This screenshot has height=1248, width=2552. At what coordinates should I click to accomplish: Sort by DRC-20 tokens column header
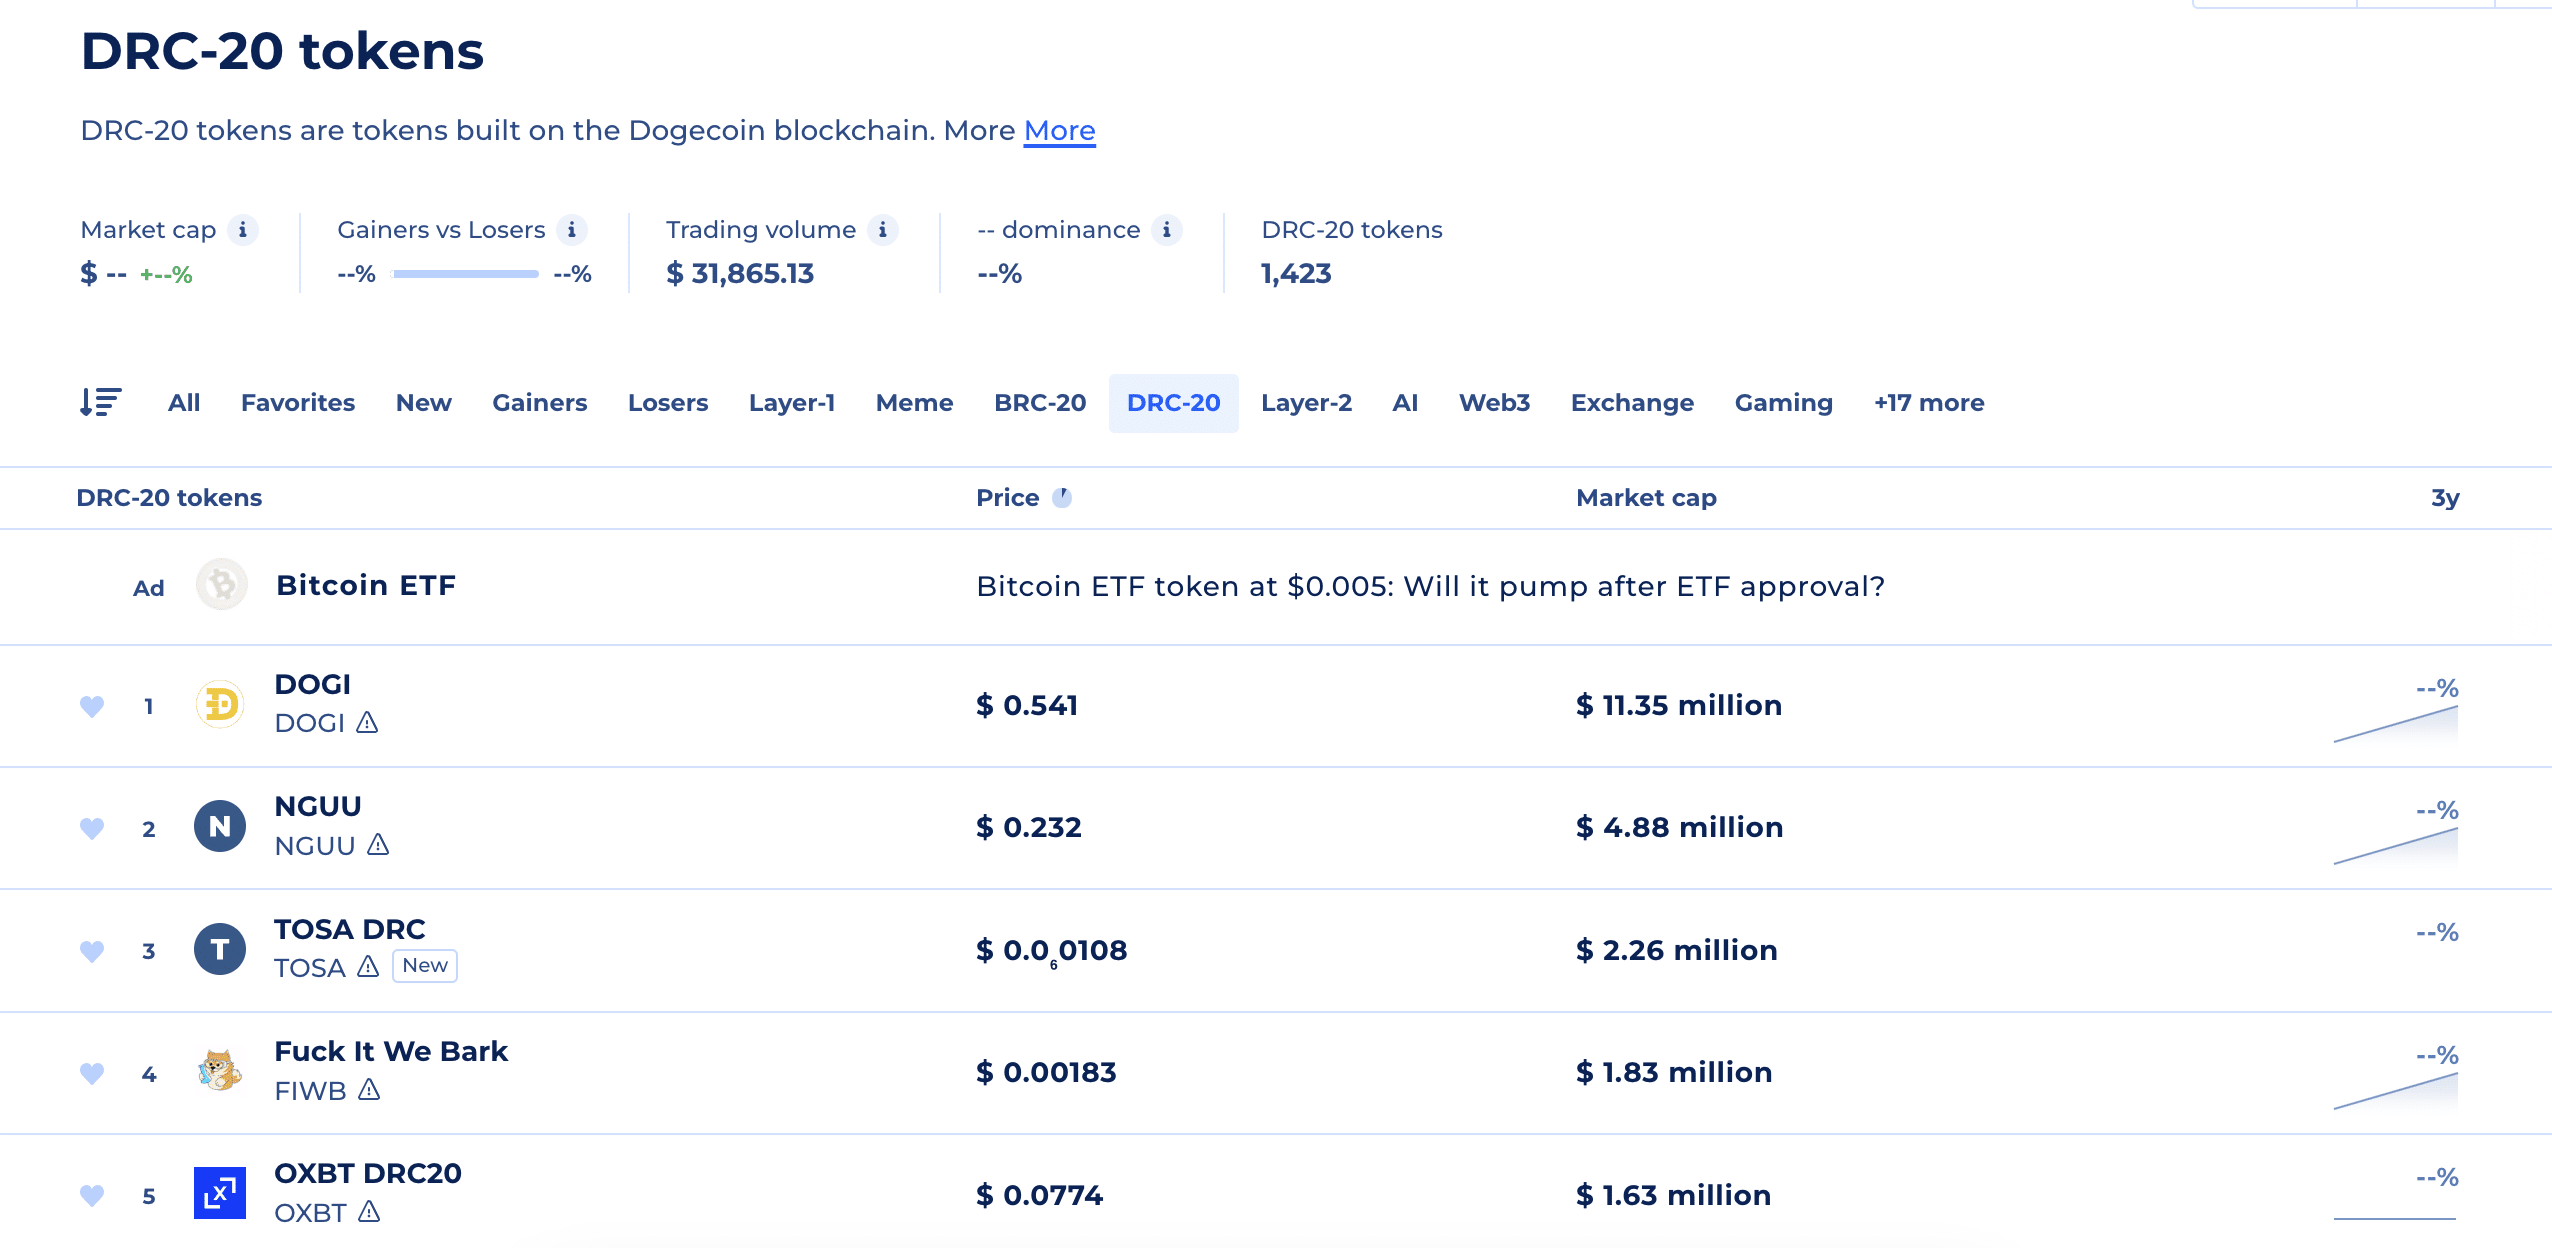click(169, 498)
